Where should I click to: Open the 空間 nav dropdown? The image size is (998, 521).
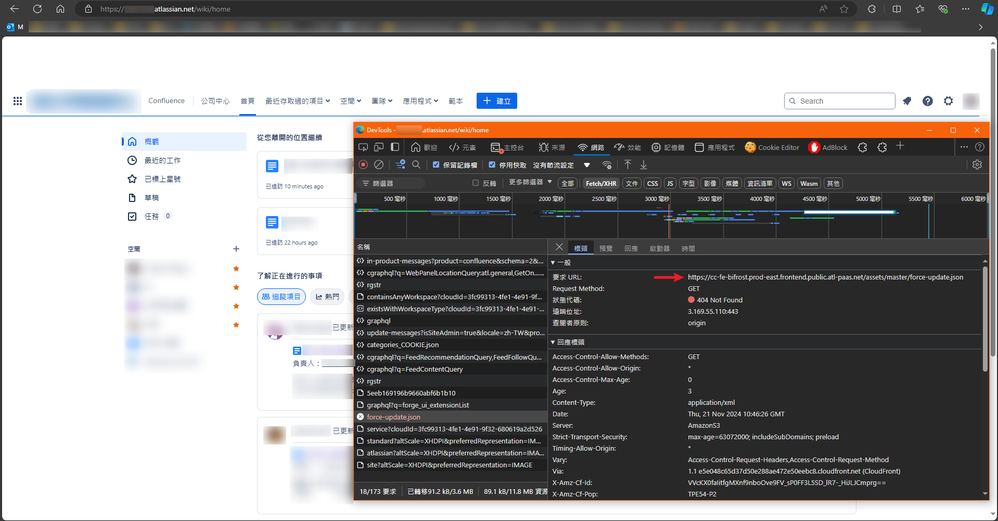pyautogui.click(x=351, y=101)
